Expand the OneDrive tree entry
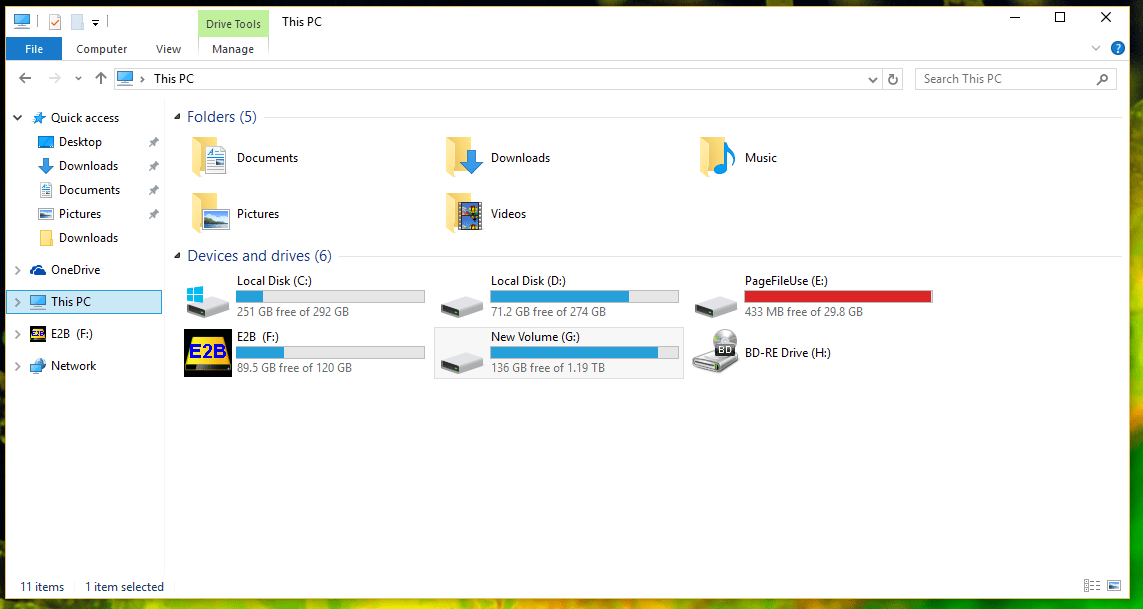Viewport: 1143px width, 609px height. [x=17, y=269]
